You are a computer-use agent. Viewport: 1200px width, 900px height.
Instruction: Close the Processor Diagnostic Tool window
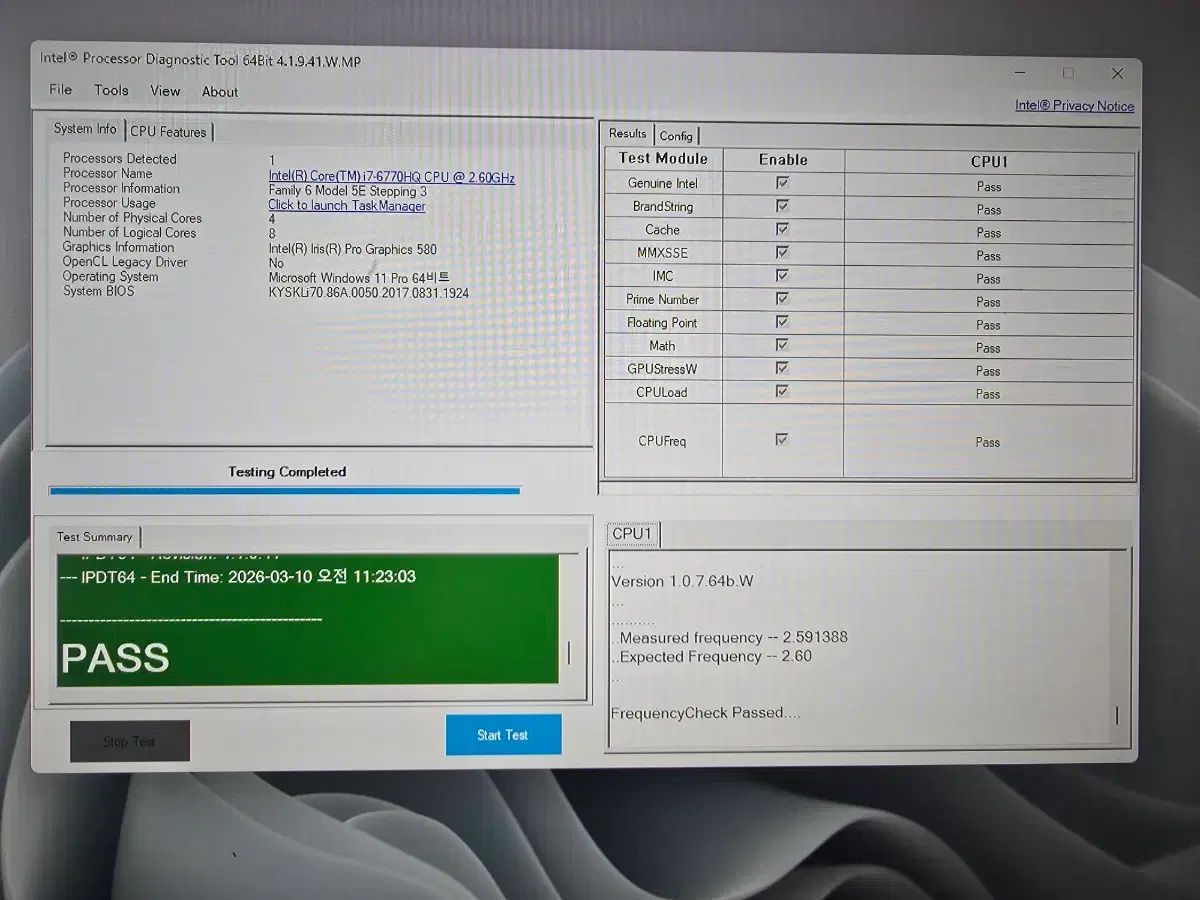click(x=1118, y=73)
